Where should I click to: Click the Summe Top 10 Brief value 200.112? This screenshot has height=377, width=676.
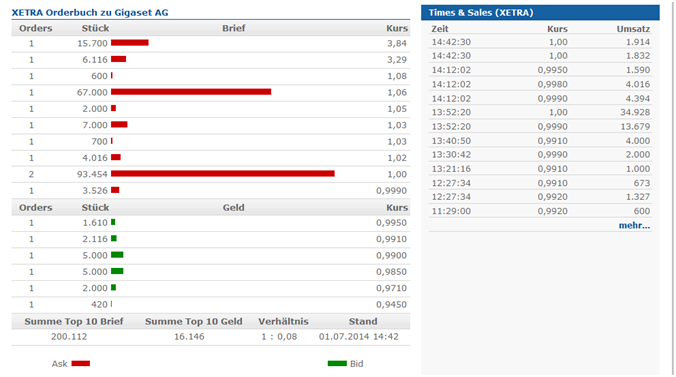[69, 336]
